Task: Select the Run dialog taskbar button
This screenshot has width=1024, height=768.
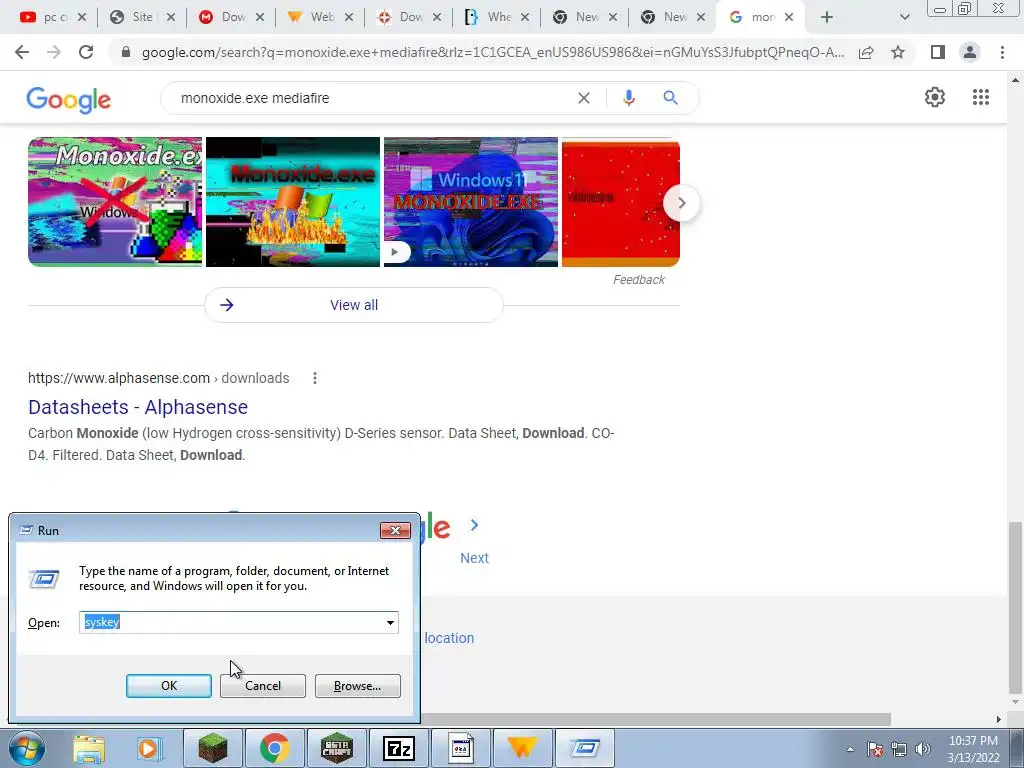Action: [x=584, y=748]
